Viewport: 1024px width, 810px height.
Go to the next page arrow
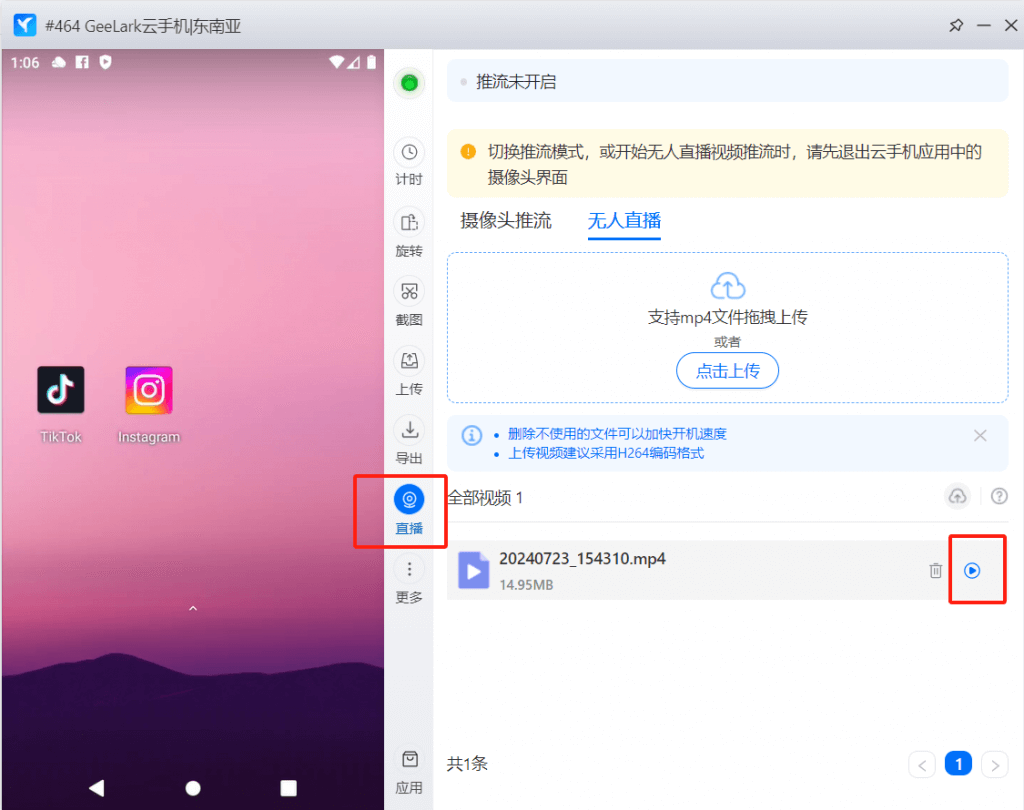coord(994,765)
